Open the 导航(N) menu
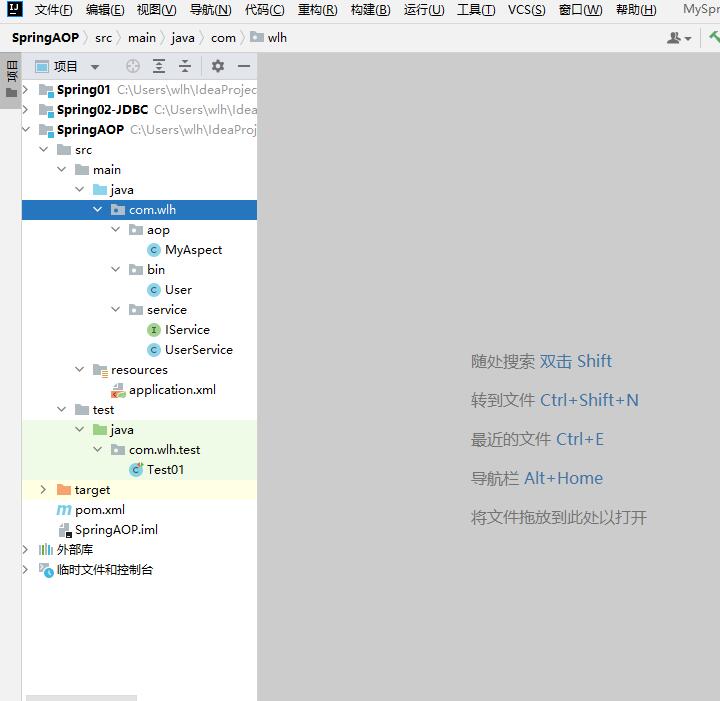 211,10
